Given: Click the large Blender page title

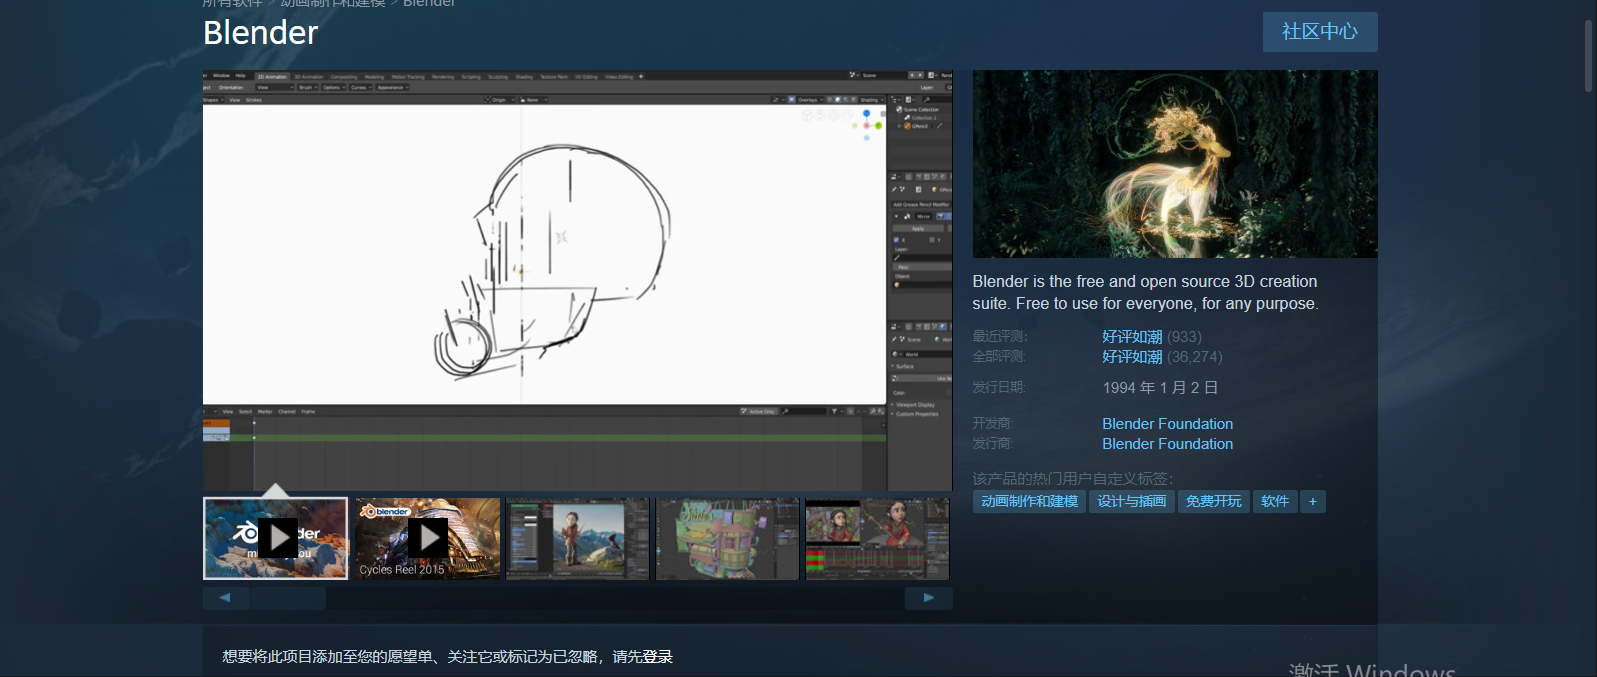Looking at the screenshot, I should coord(261,33).
